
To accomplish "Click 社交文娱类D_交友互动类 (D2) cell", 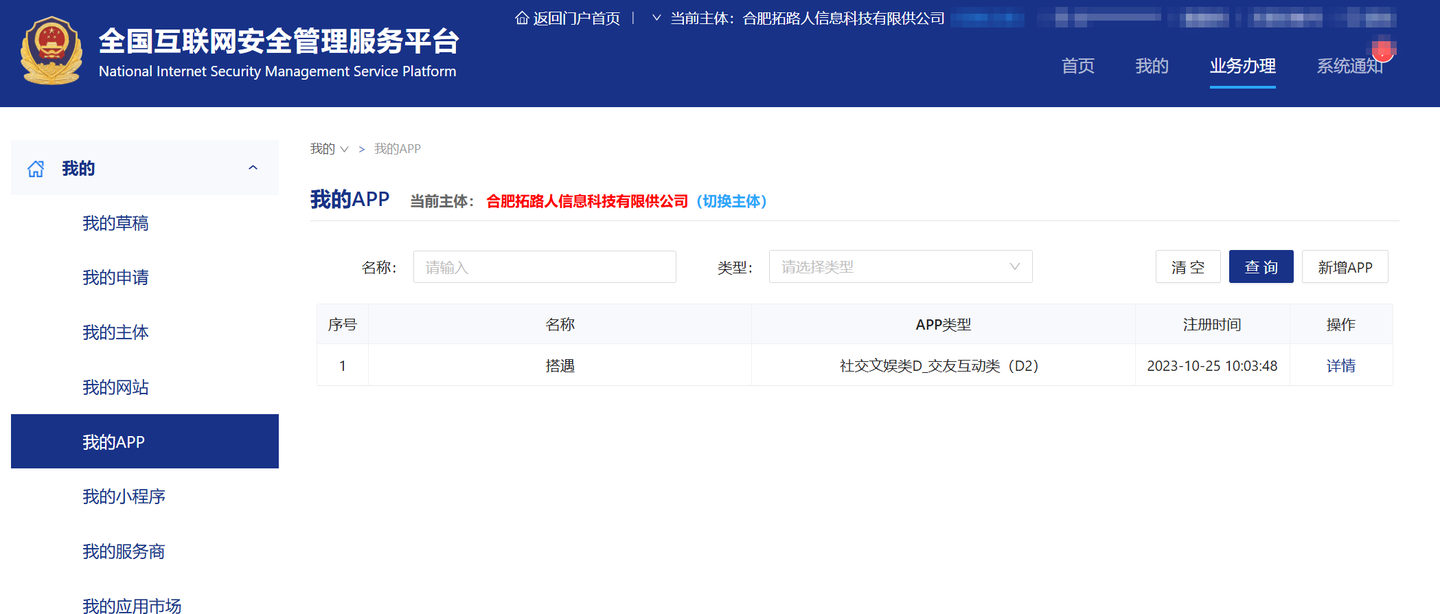I will click(943, 366).
